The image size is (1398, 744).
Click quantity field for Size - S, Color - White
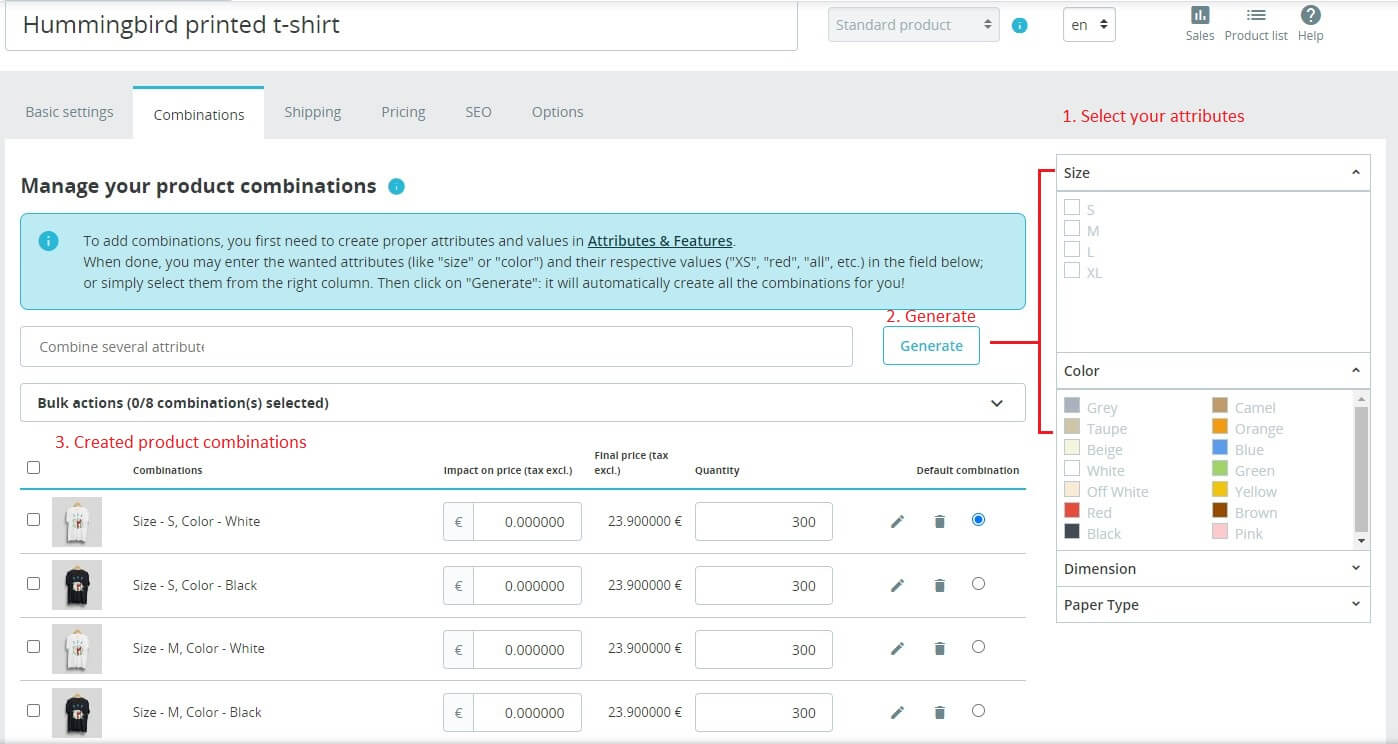(764, 521)
